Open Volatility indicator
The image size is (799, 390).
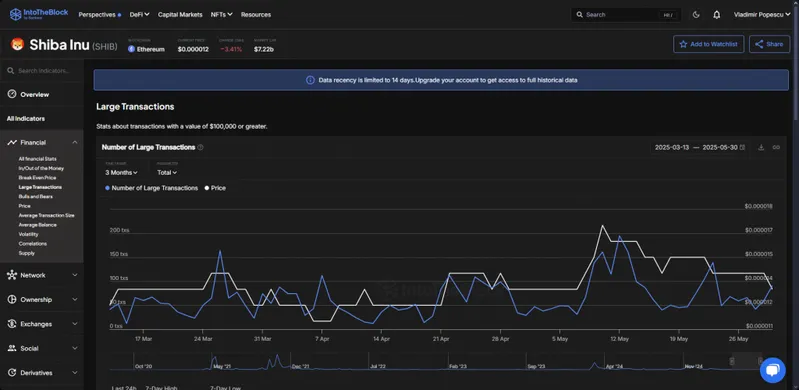pyautogui.click(x=29, y=235)
